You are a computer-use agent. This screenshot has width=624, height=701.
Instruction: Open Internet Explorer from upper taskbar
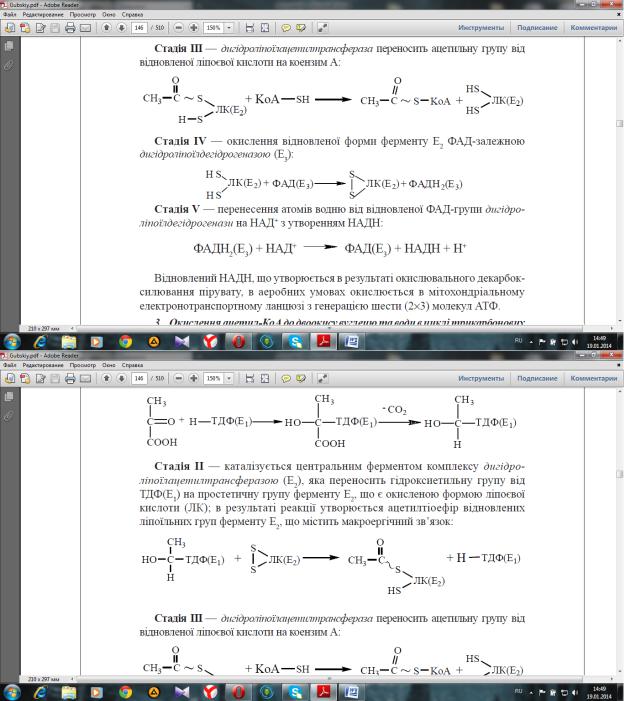click(40, 342)
